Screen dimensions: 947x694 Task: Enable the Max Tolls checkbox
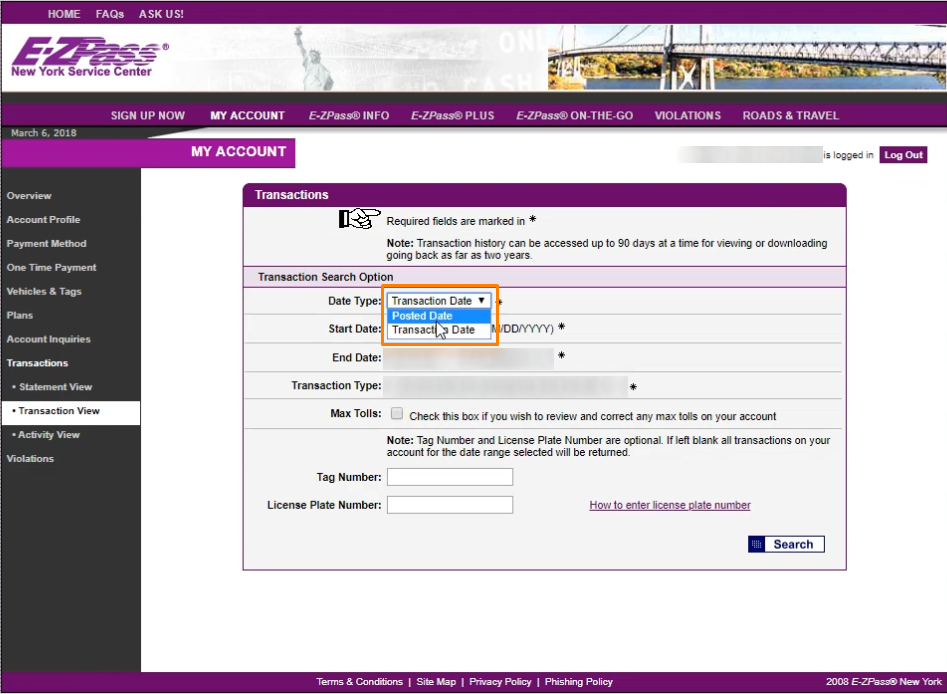[x=396, y=413]
